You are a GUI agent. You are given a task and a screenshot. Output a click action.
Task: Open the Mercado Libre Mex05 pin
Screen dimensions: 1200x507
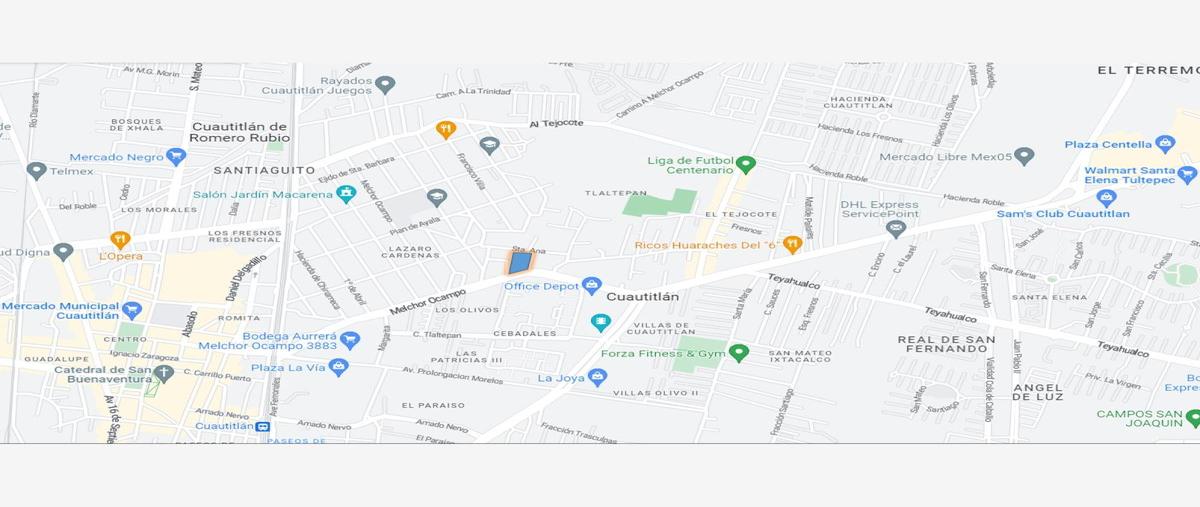(x=1023, y=156)
